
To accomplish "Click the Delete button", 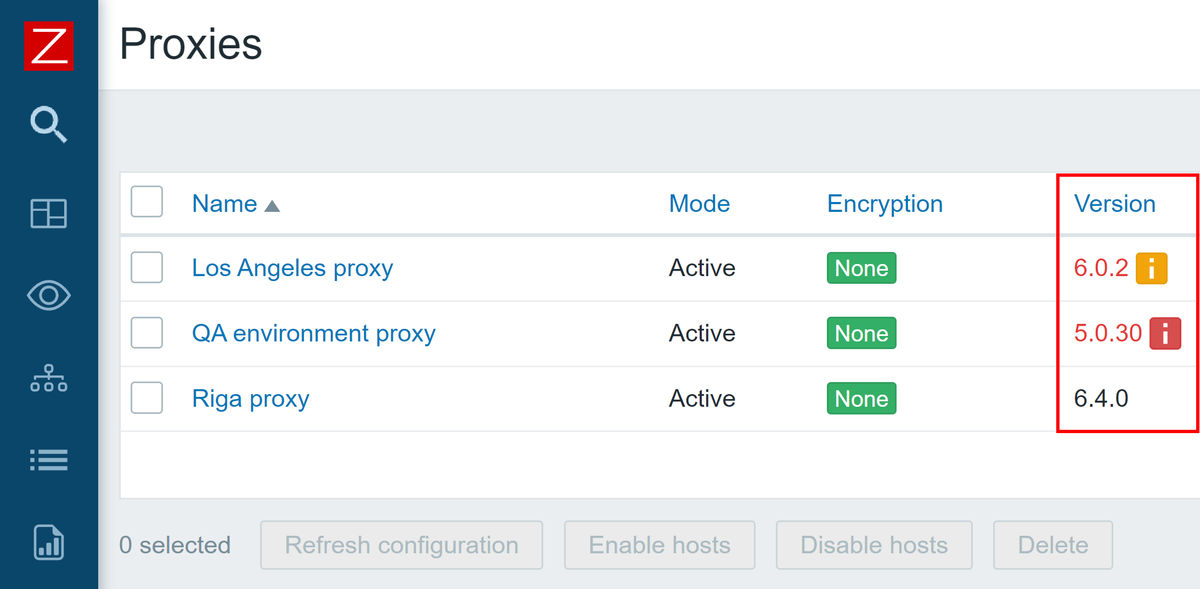I will (x=1052, y=545).
